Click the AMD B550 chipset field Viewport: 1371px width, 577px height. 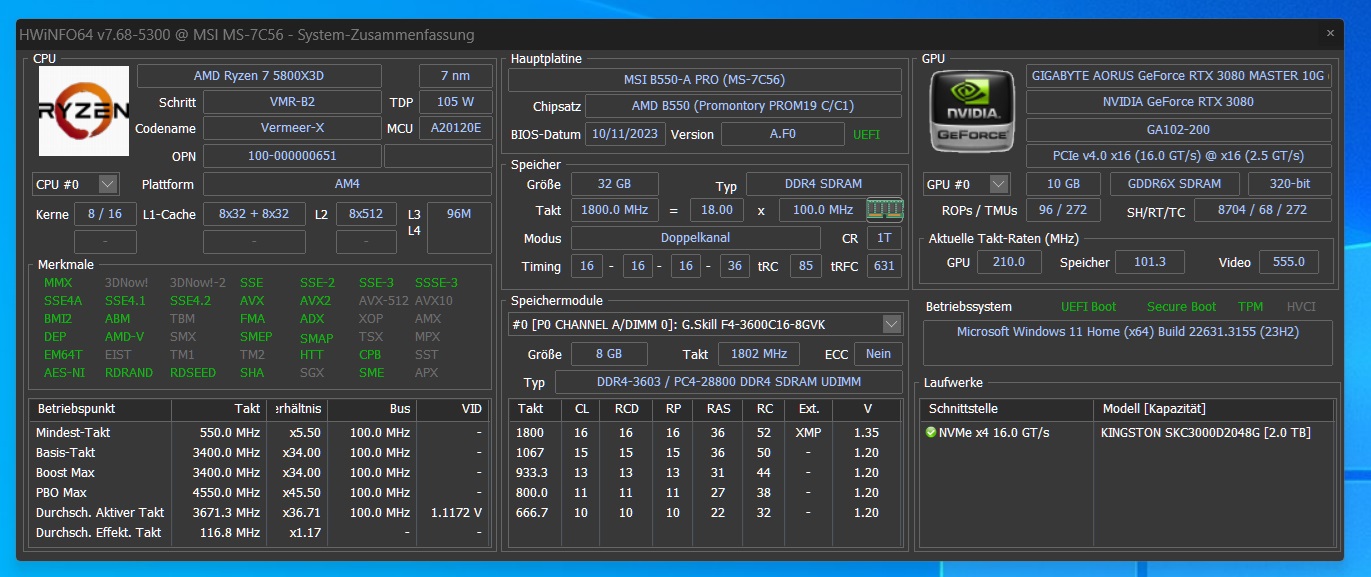coord(742,106)
